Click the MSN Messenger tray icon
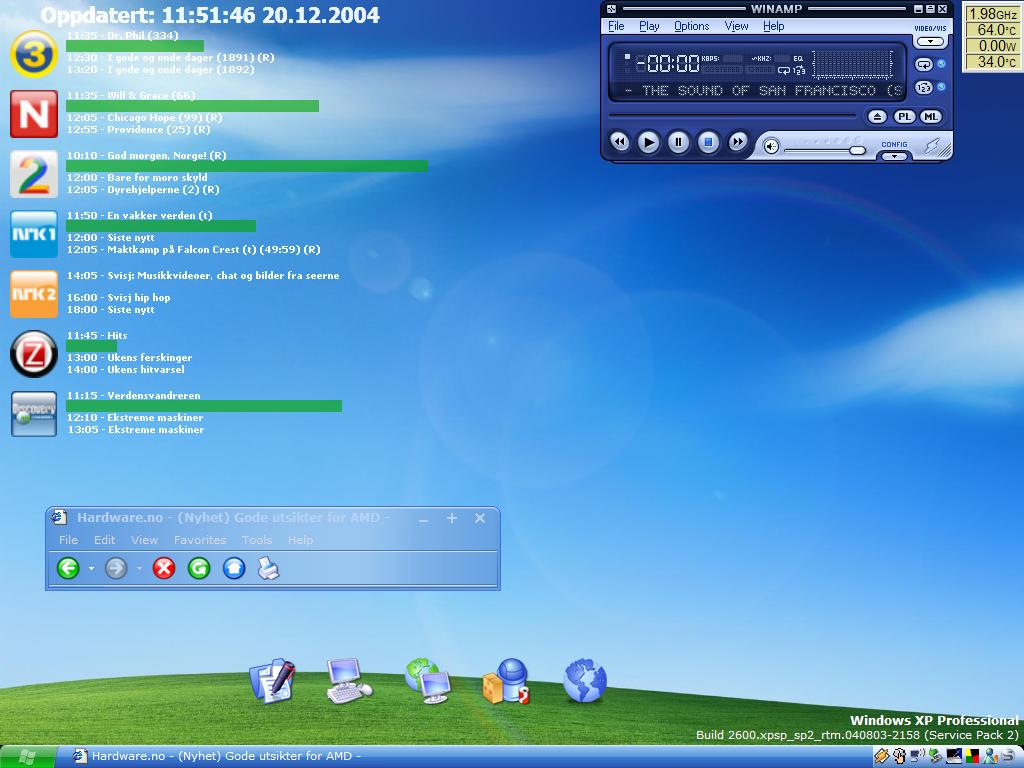This screenshot has width=1024, height=768. click(991, 756)
